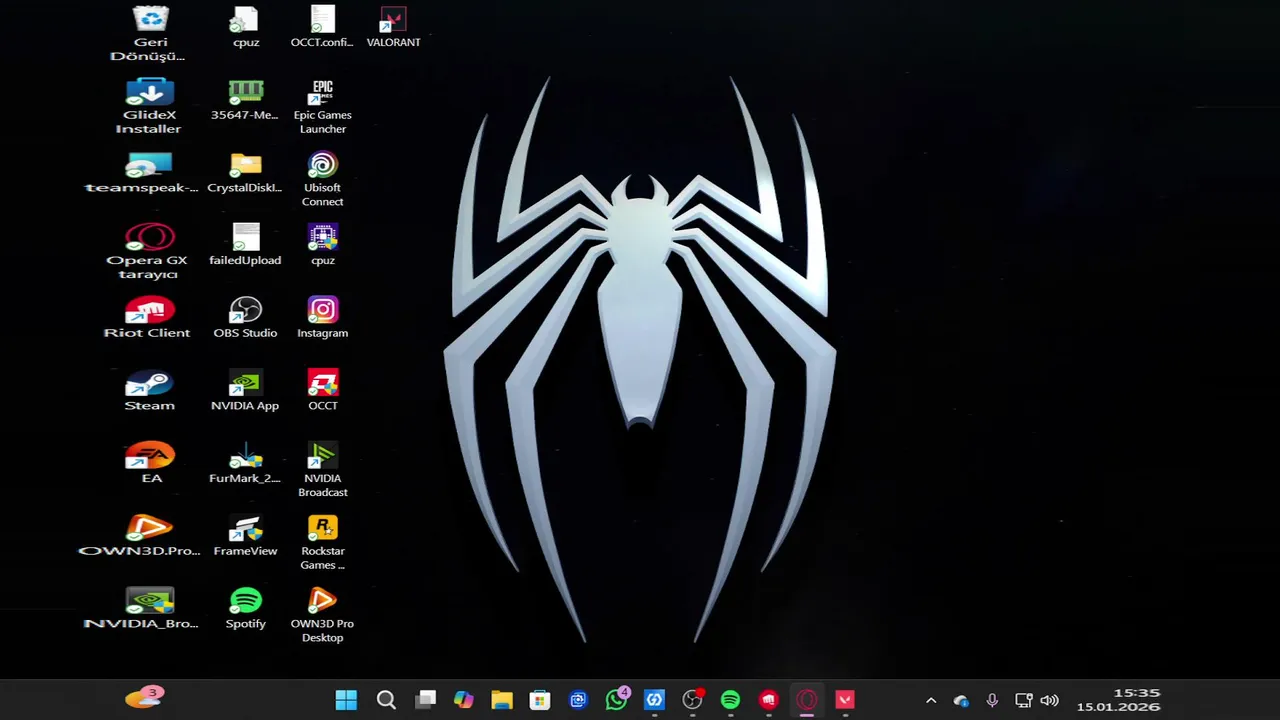Select the Rockstar Games ... launcher shortcut

pos(322,544)
